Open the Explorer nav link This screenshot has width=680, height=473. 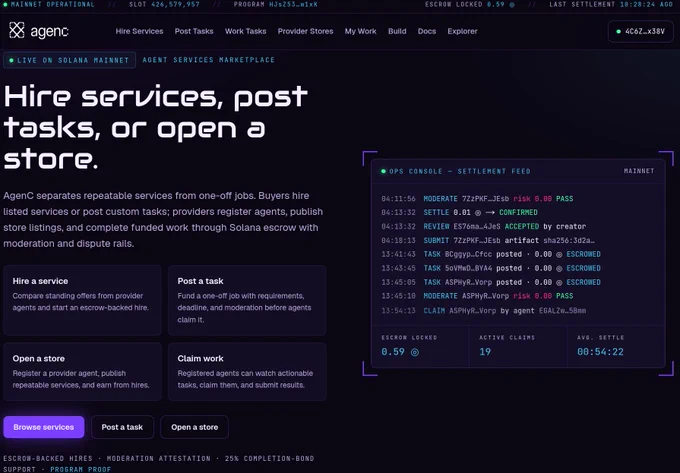click(462, 31)
